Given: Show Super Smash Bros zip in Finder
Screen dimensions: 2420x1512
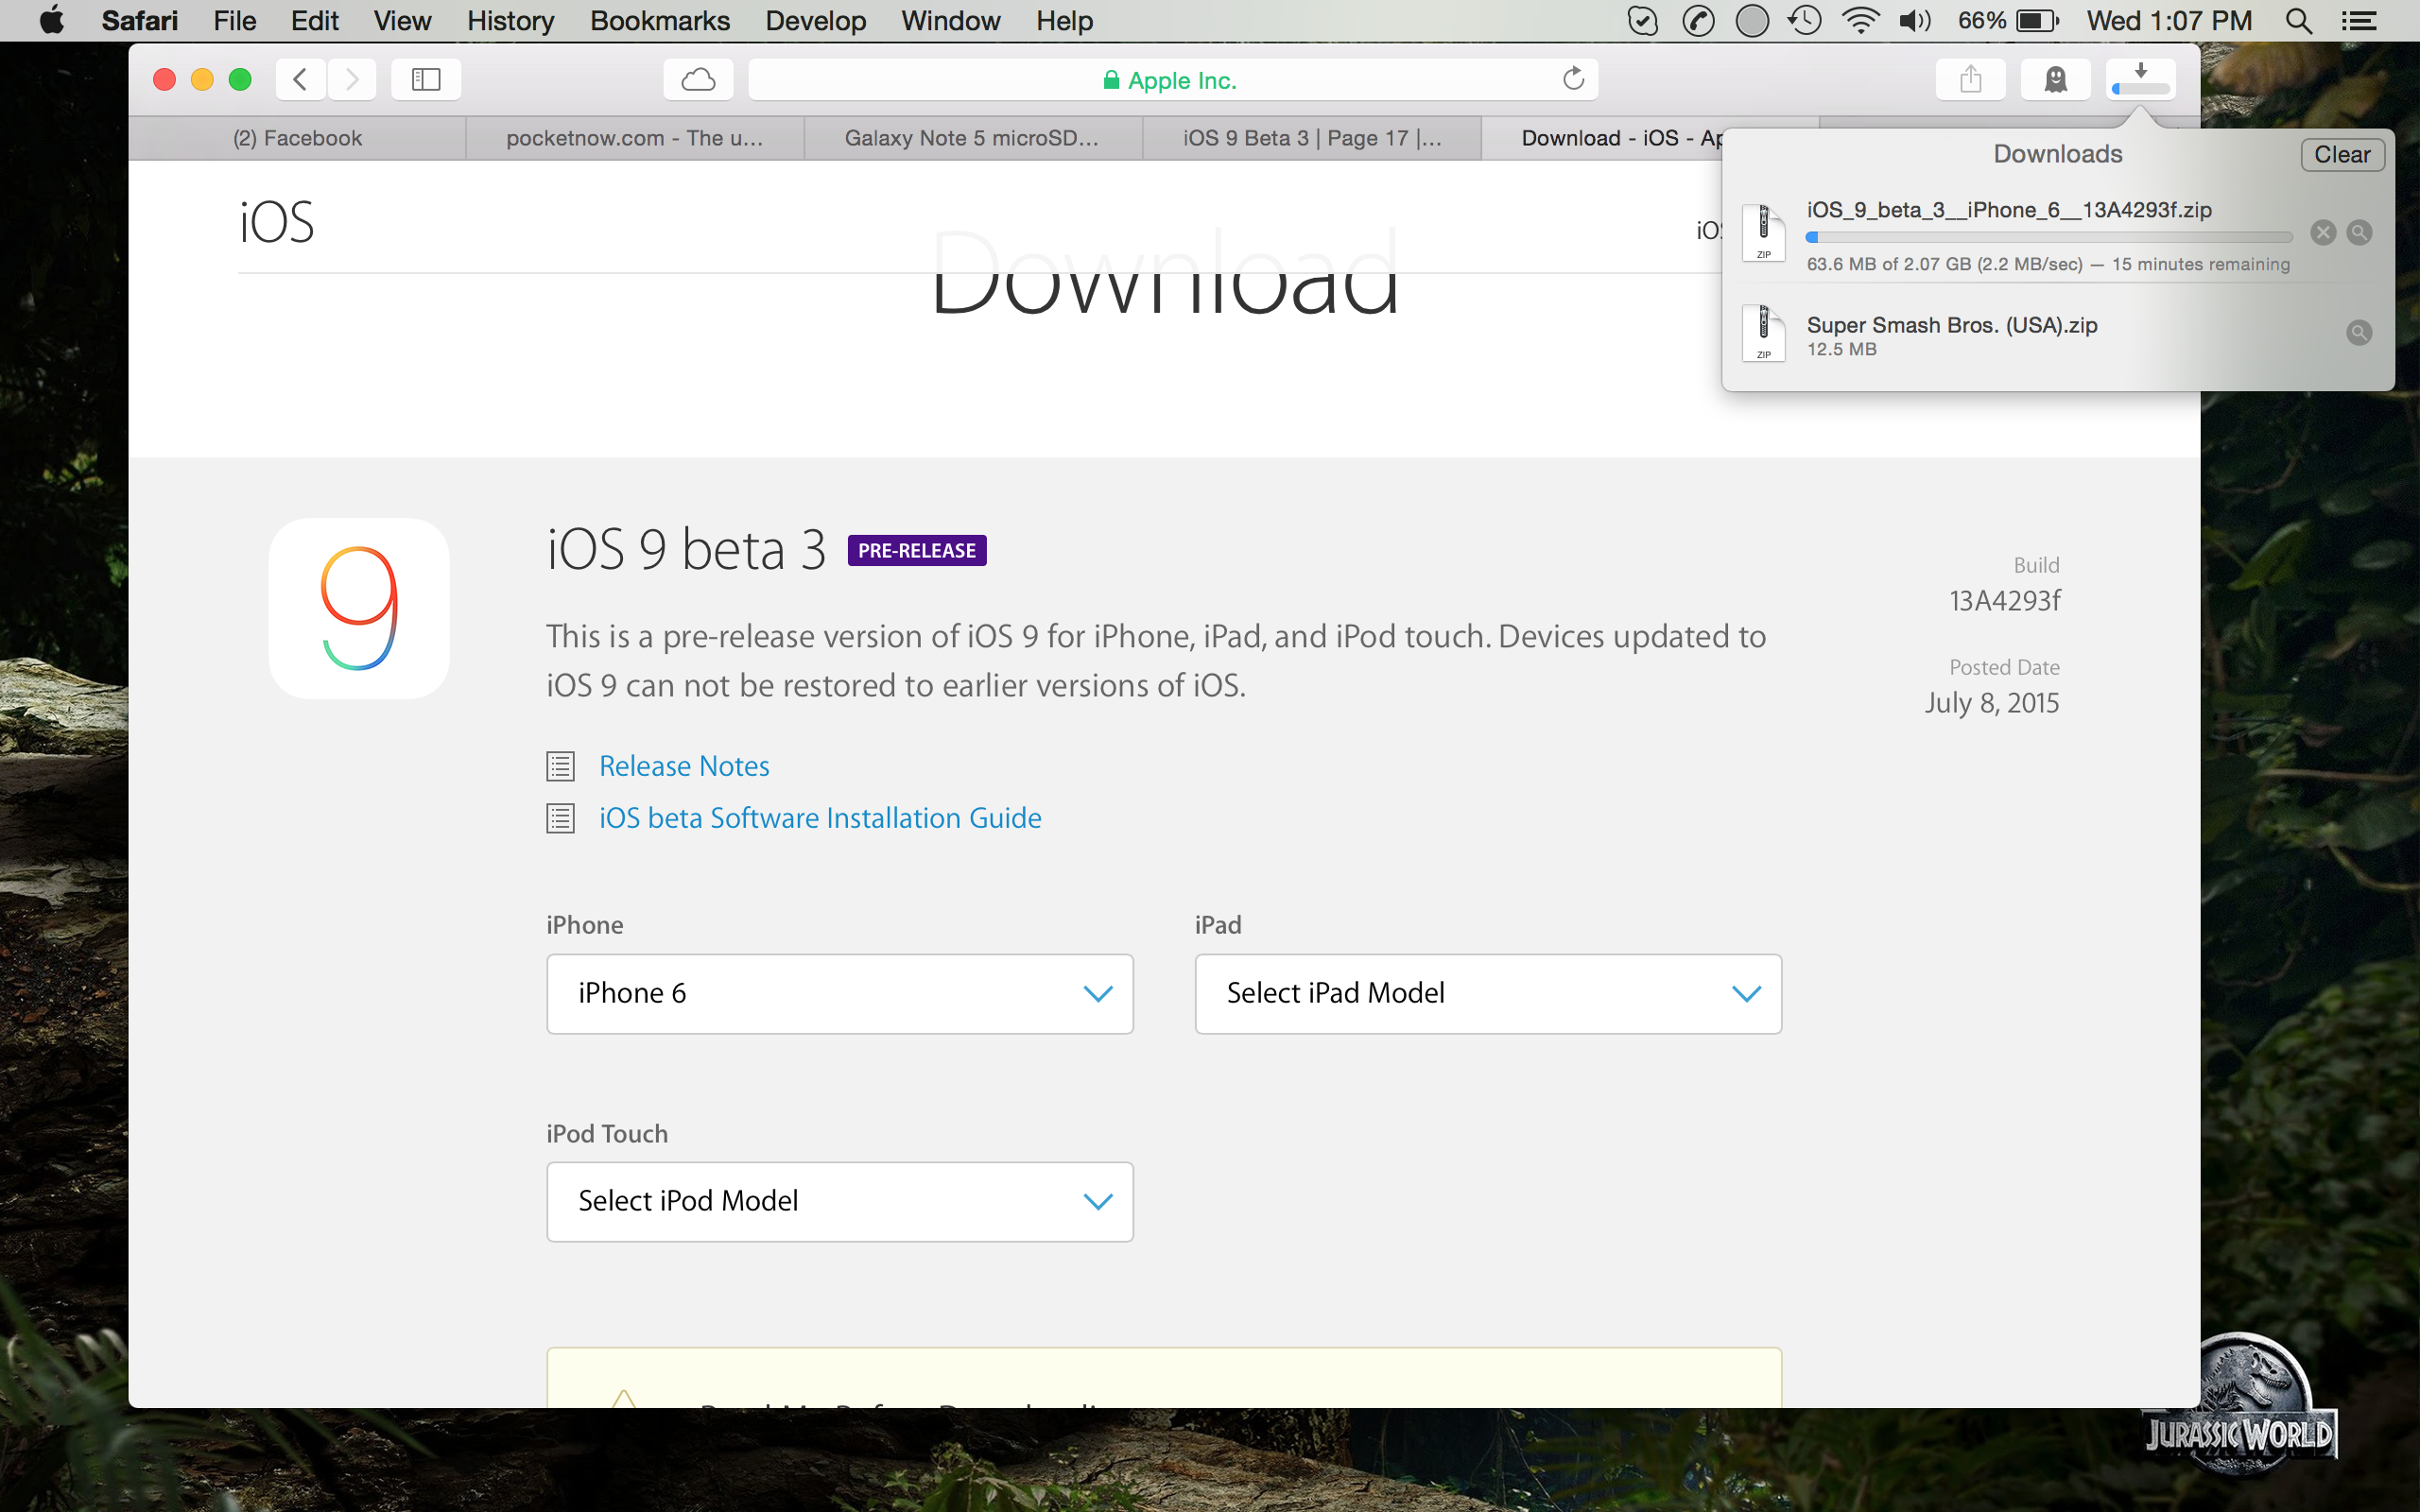Looking at the screenshot, I should tap(2359, 333).
